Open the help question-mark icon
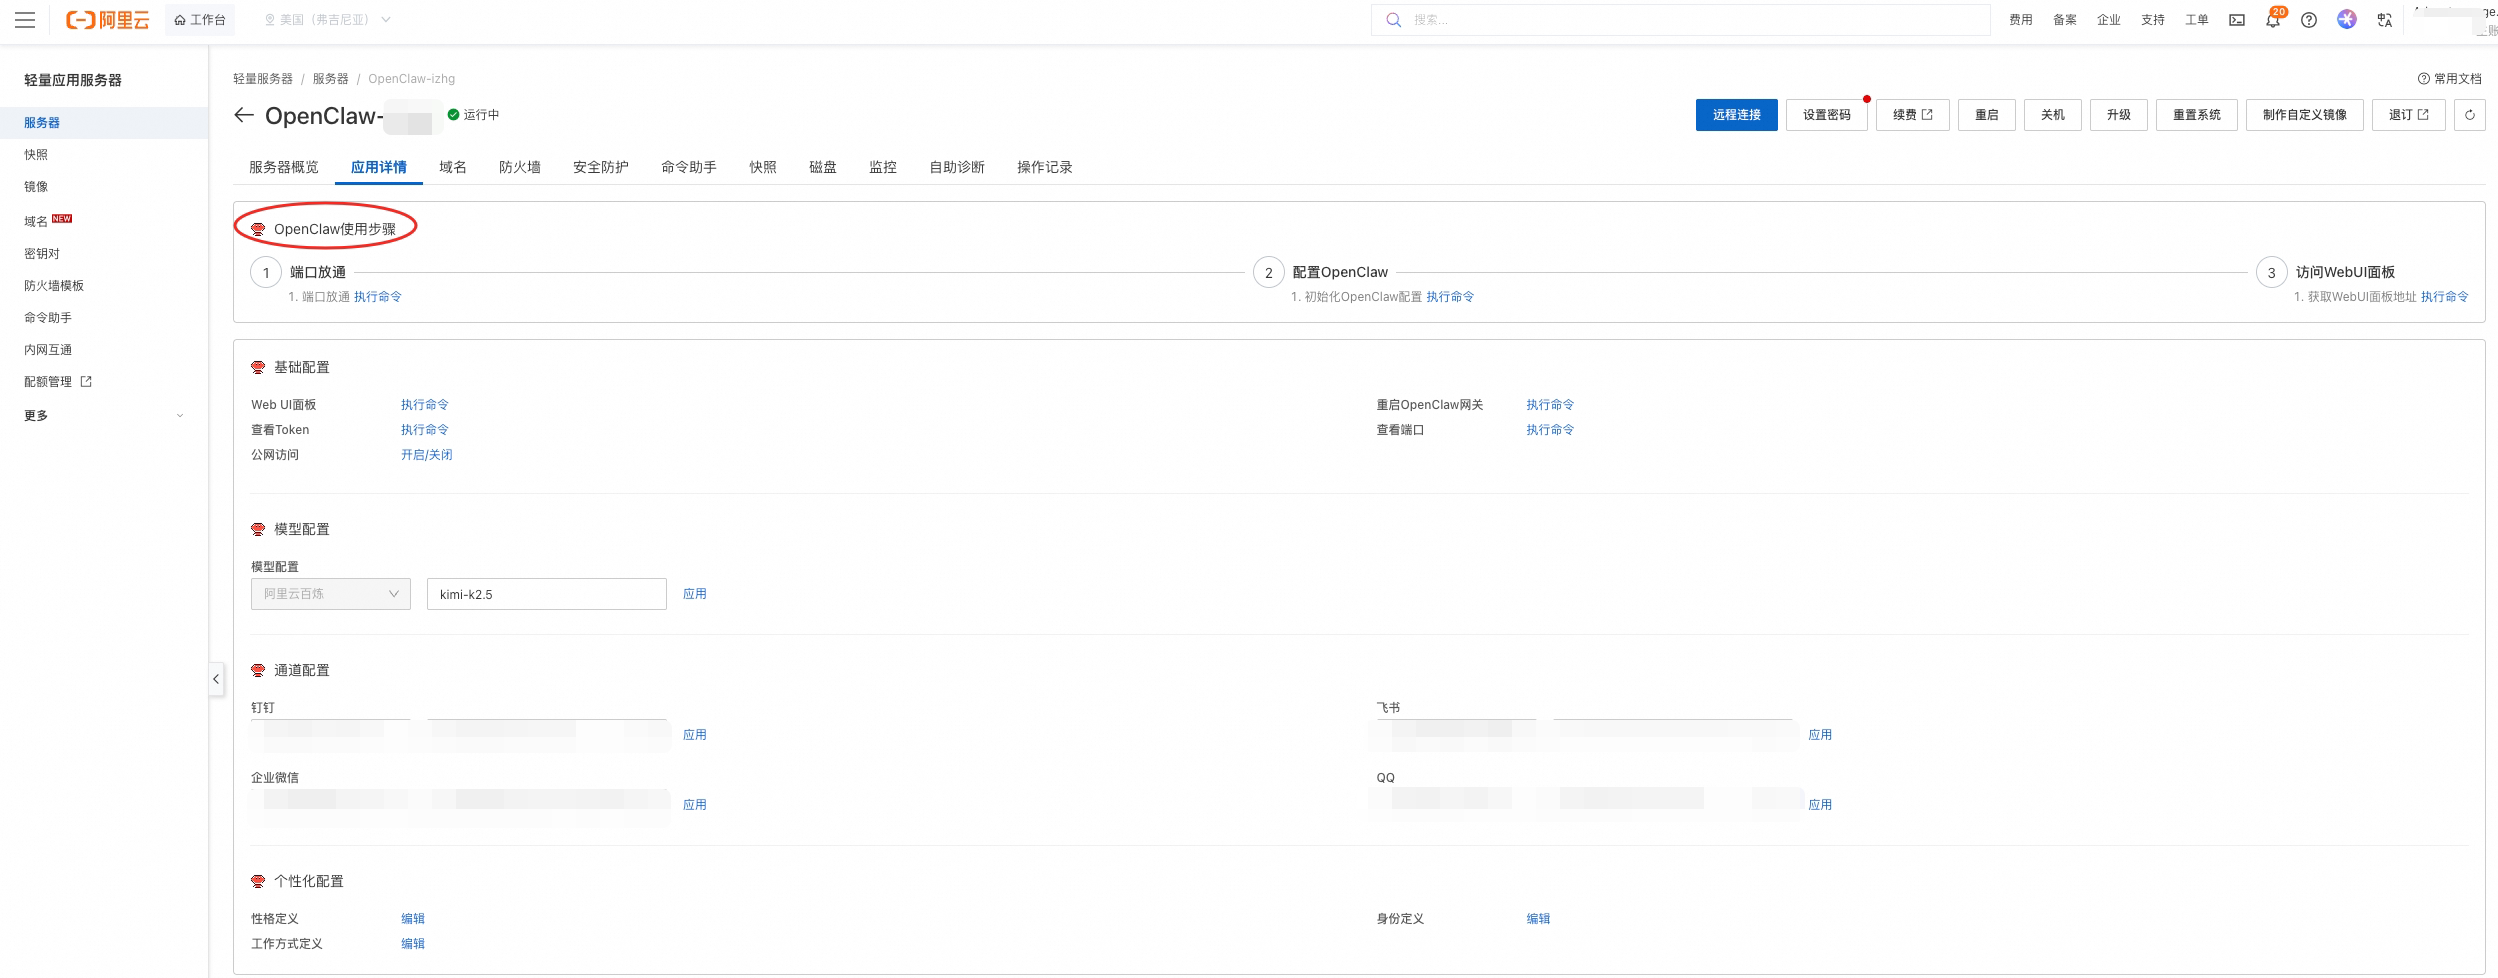Image resolution: width=2498 pixels, height=978 pixels. [x=2308, y=20]
